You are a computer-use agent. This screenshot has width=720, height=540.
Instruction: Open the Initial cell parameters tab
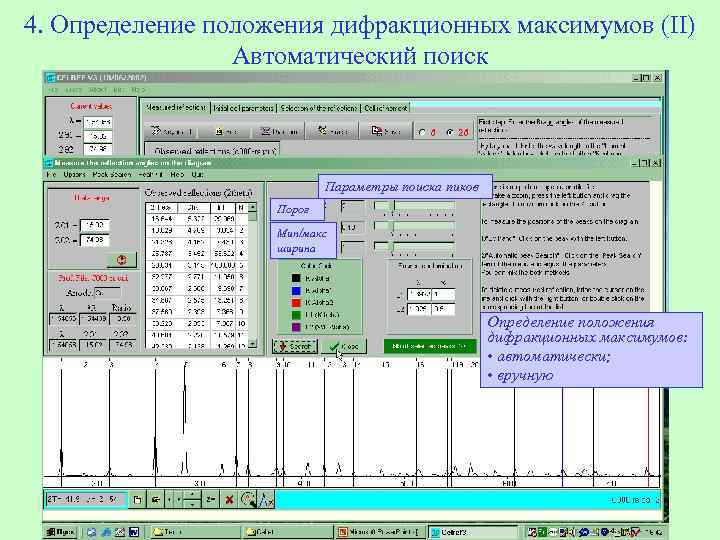(x=243, y=108)
